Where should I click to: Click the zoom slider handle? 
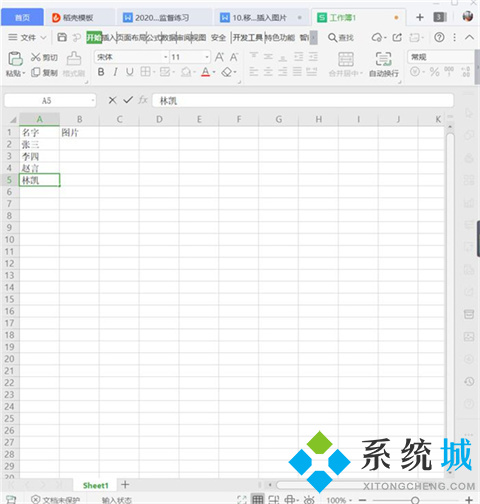coord(415,500)
